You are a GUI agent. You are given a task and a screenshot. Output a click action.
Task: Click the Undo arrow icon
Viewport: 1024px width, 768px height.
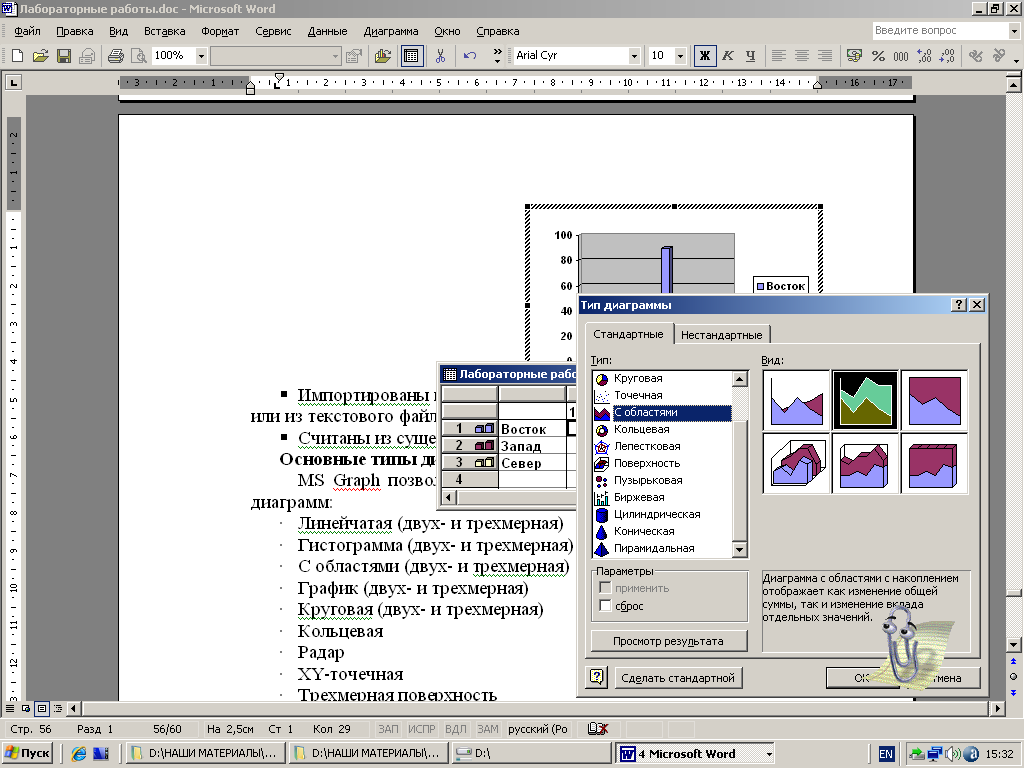[470, 56]
